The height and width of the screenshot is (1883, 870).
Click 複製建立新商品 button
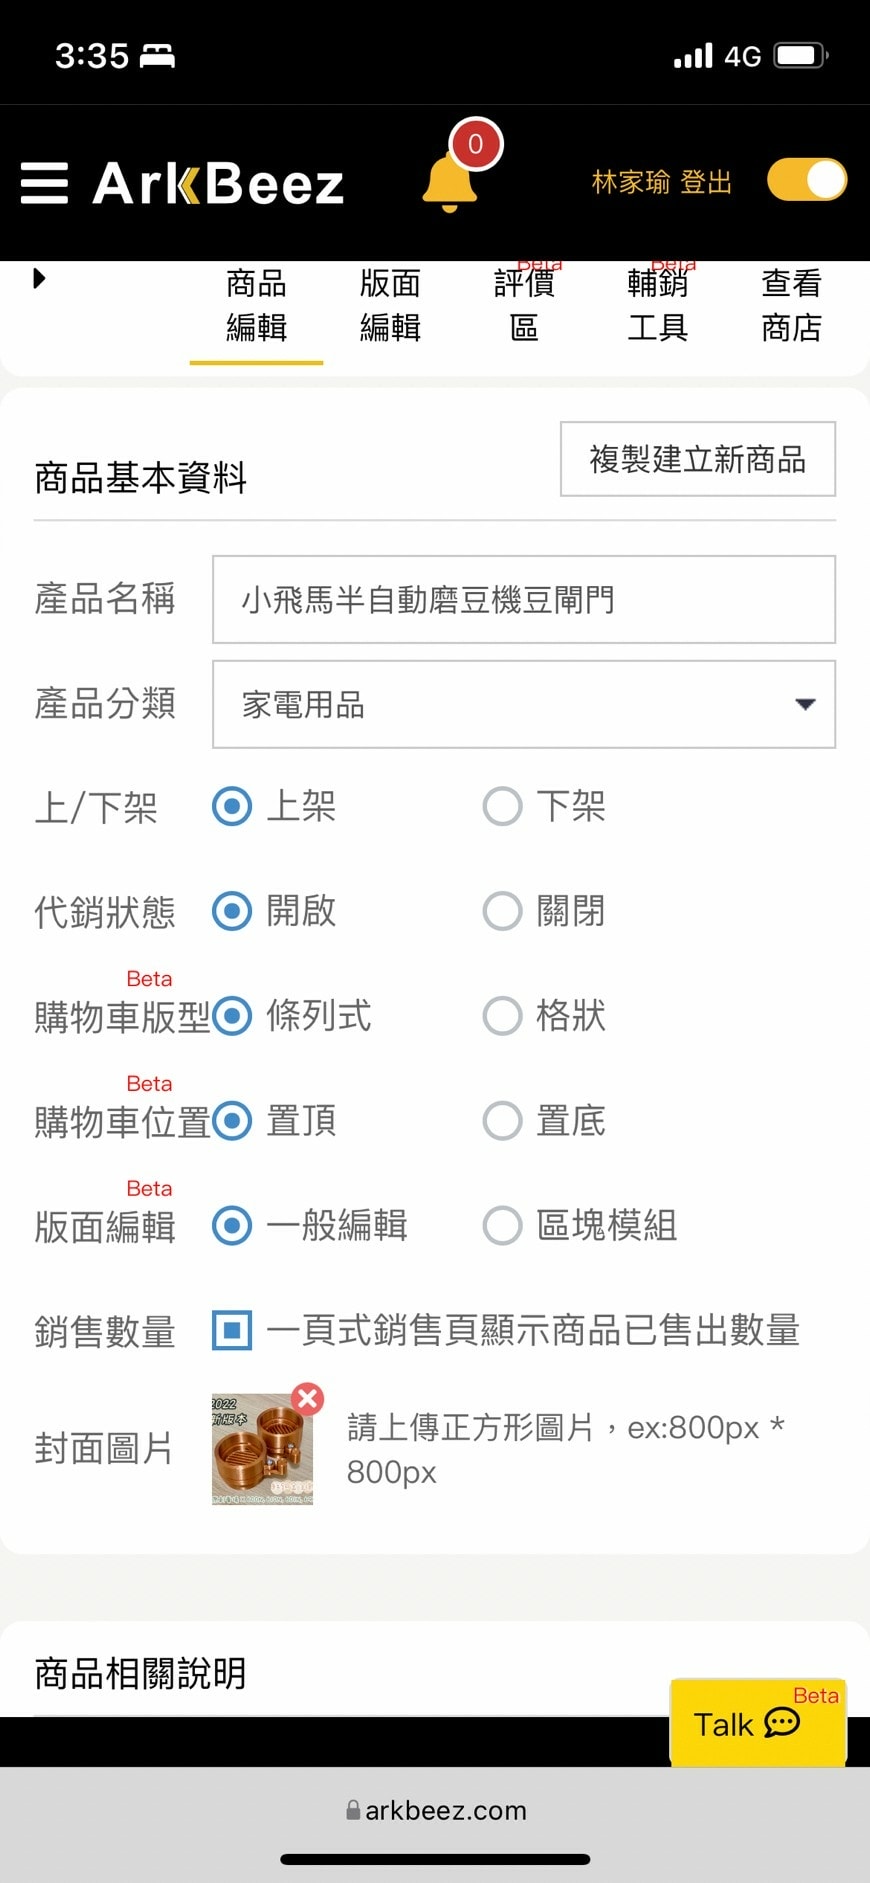point(698,459)
